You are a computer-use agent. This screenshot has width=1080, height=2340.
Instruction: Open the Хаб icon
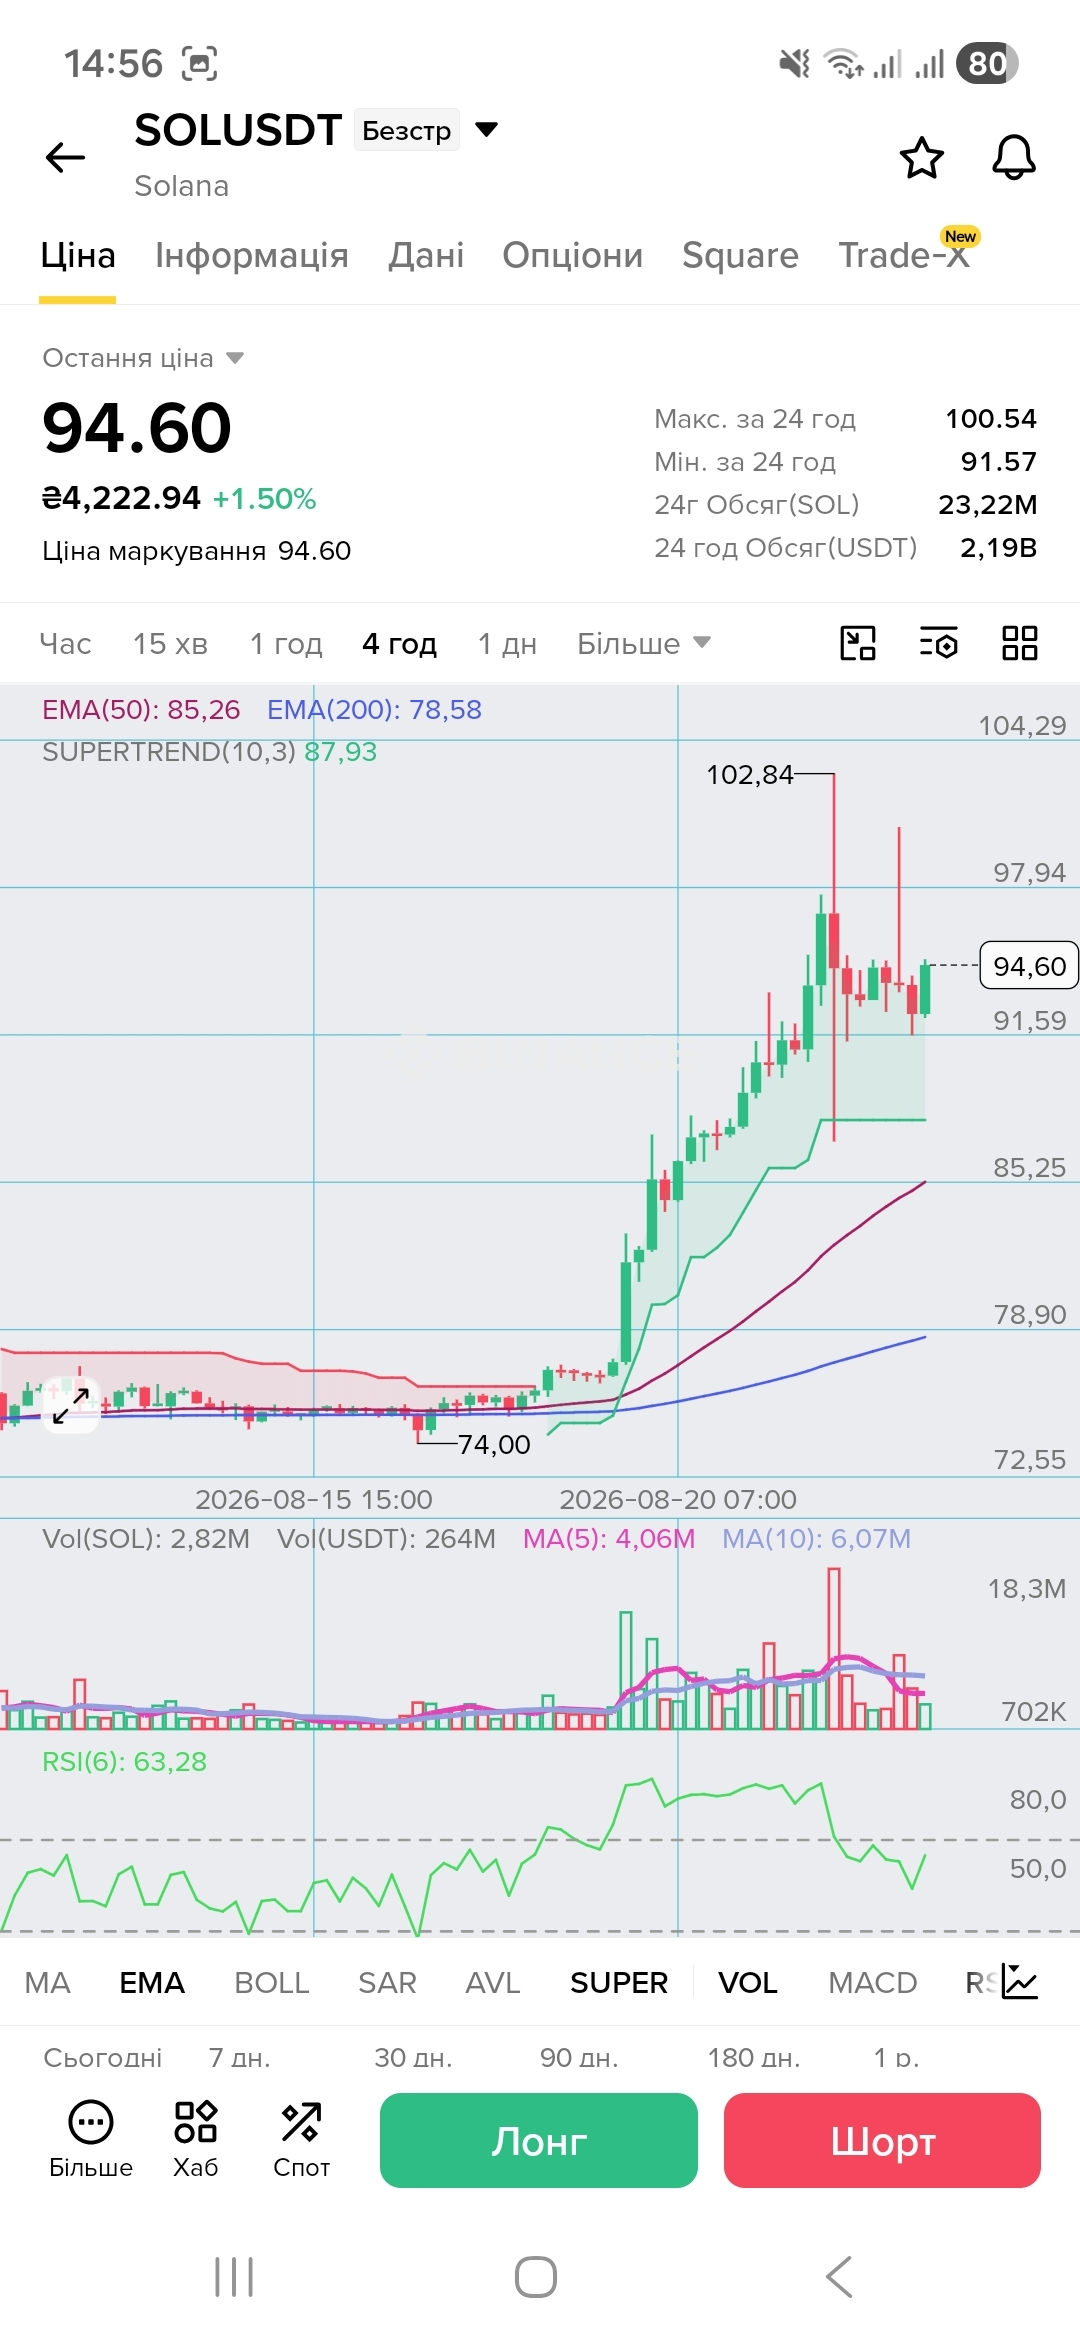[196, 2139]
